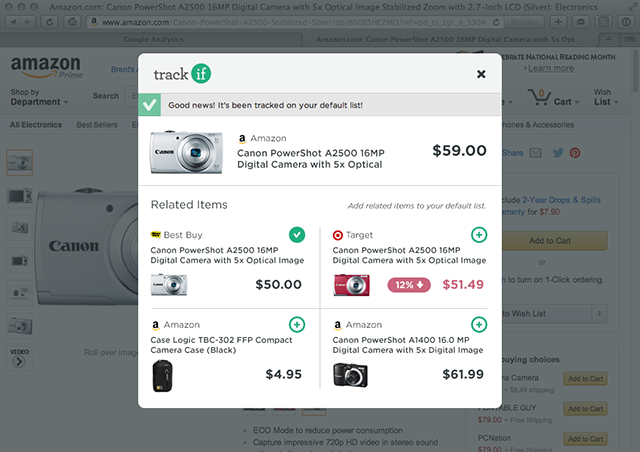The width and height of the screenshot is (640, 452).
Task: Add Canon PowerShot A1400 to tracked list
Action: 479,325
